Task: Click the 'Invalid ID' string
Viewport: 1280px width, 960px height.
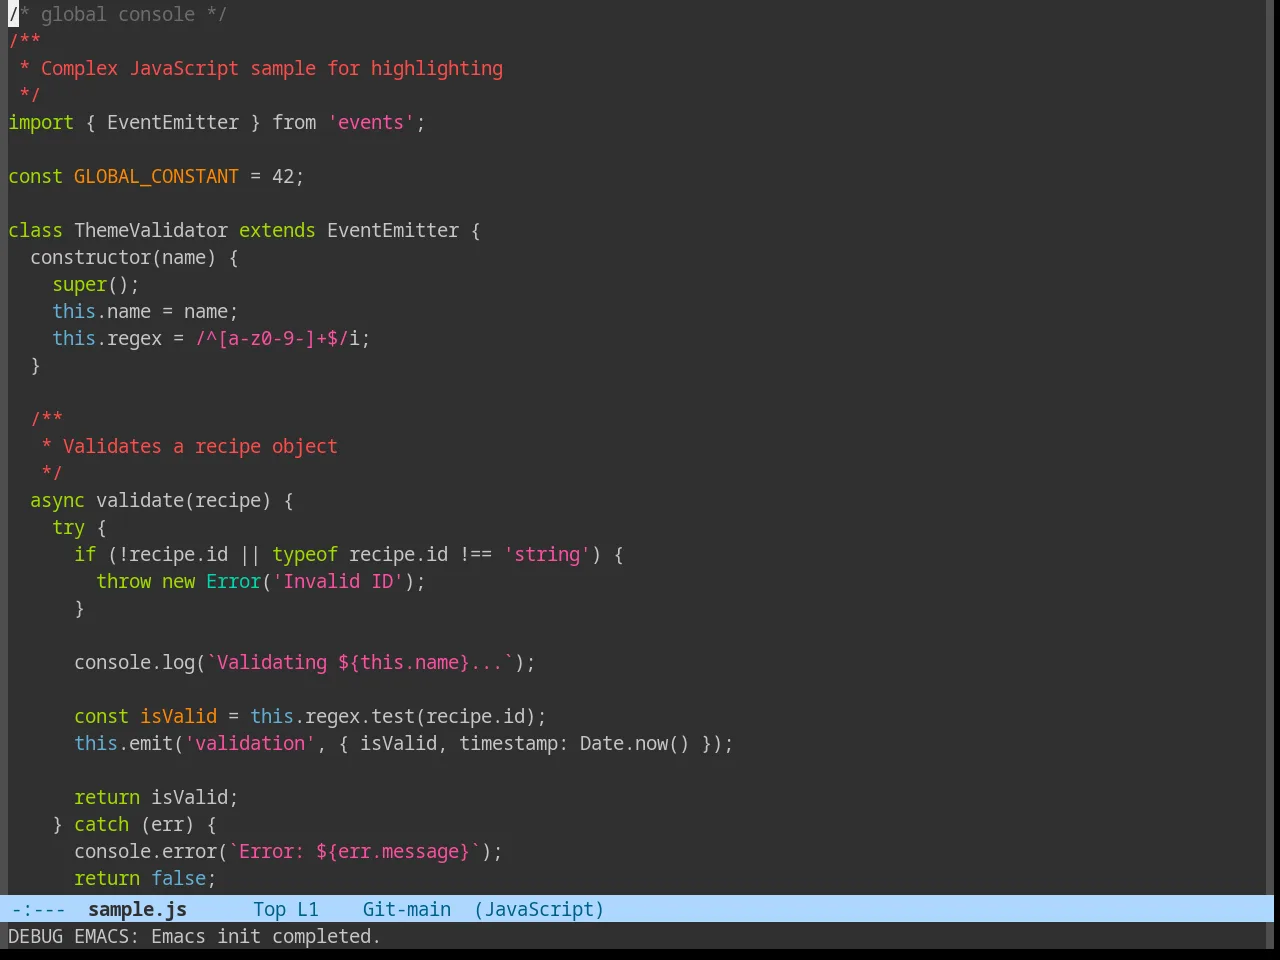Action: (x=338, y=581)
